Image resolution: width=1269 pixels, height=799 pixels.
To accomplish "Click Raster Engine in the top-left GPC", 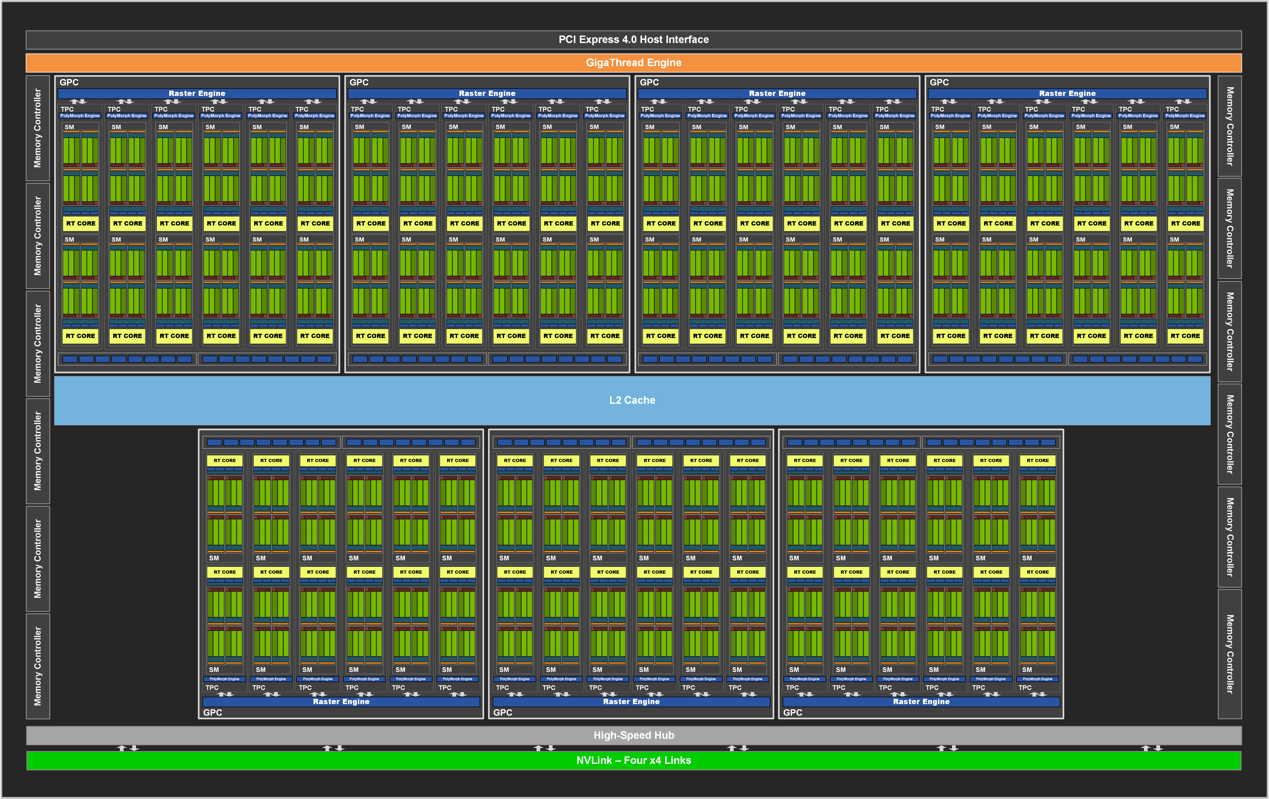I will [x=197, y=94].
